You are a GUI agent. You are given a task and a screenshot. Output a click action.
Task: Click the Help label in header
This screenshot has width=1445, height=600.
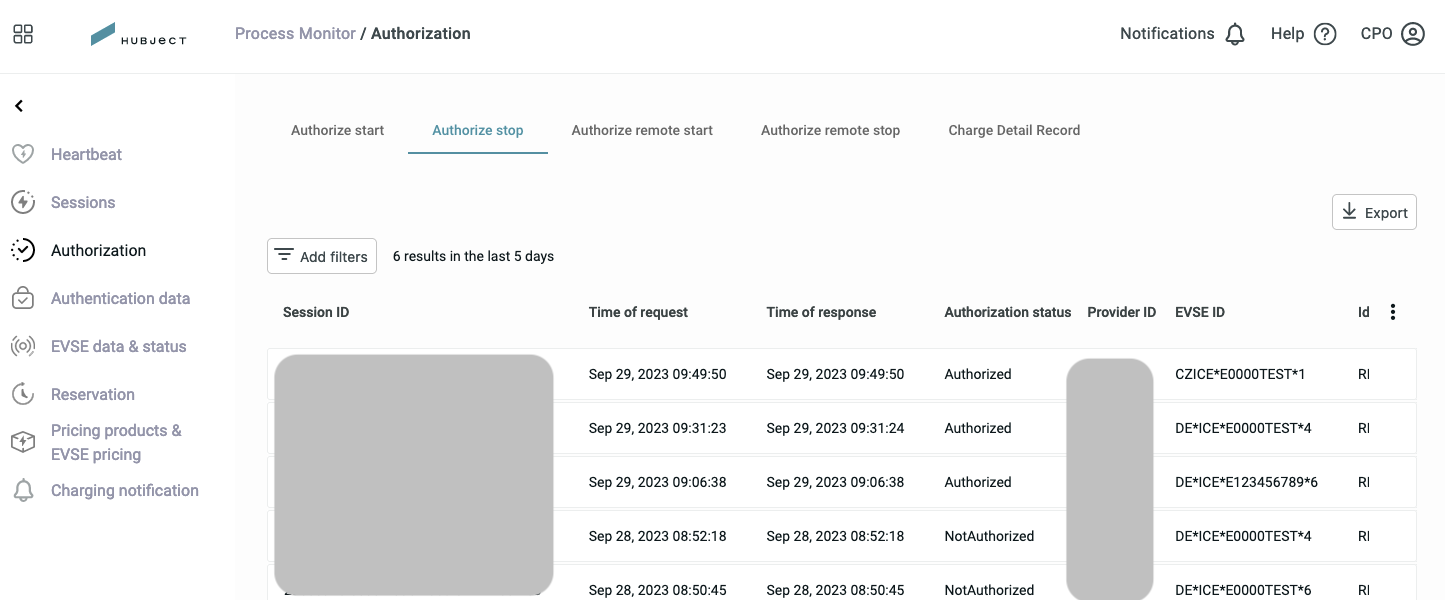tap(1287, 34)
